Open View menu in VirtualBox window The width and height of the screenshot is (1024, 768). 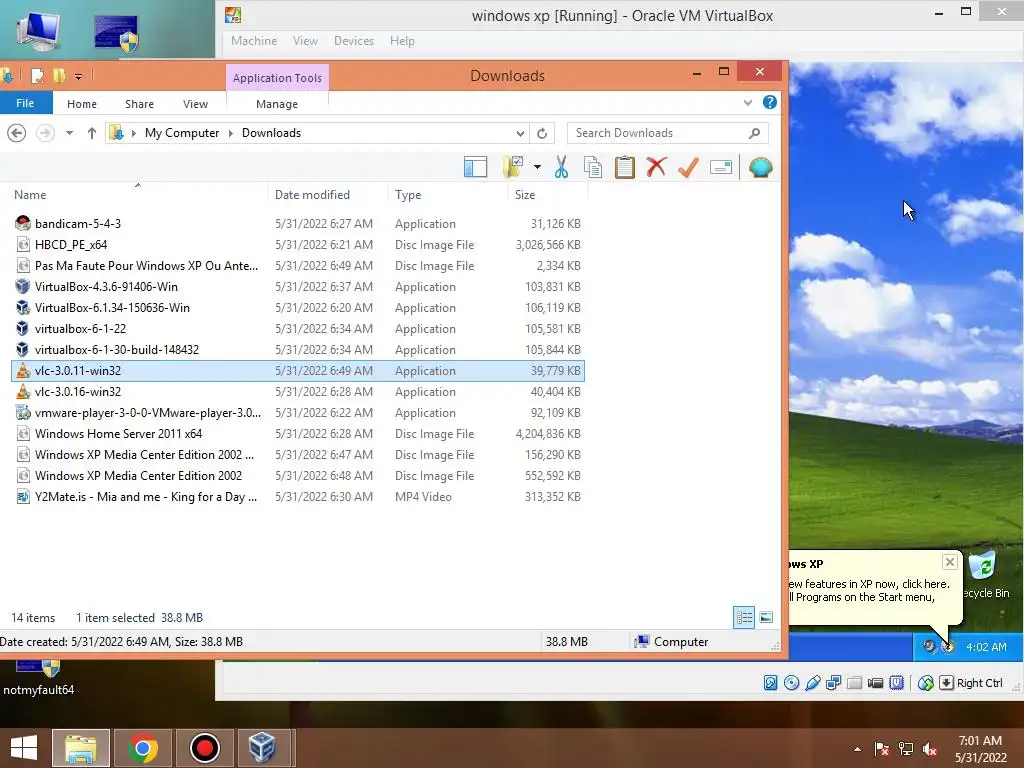click(x=305, y=40)
